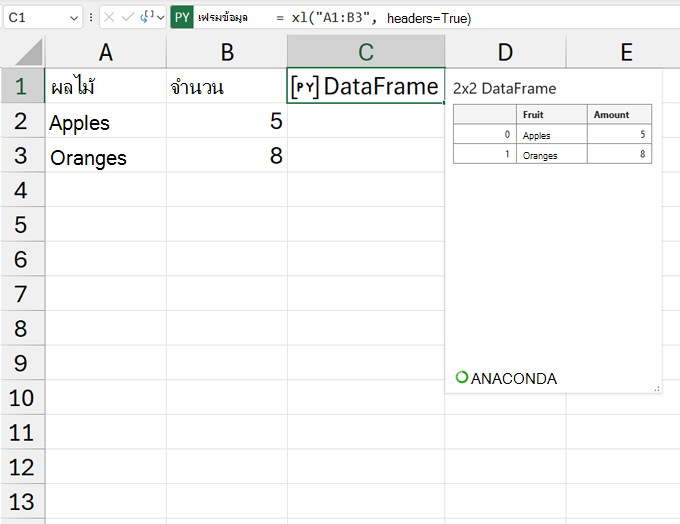Select column A header
Screen dimensions: 680x524
(106, 52)
